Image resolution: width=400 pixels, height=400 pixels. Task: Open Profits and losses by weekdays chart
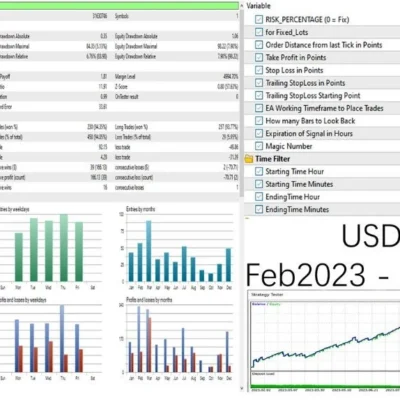pos(50,339)
